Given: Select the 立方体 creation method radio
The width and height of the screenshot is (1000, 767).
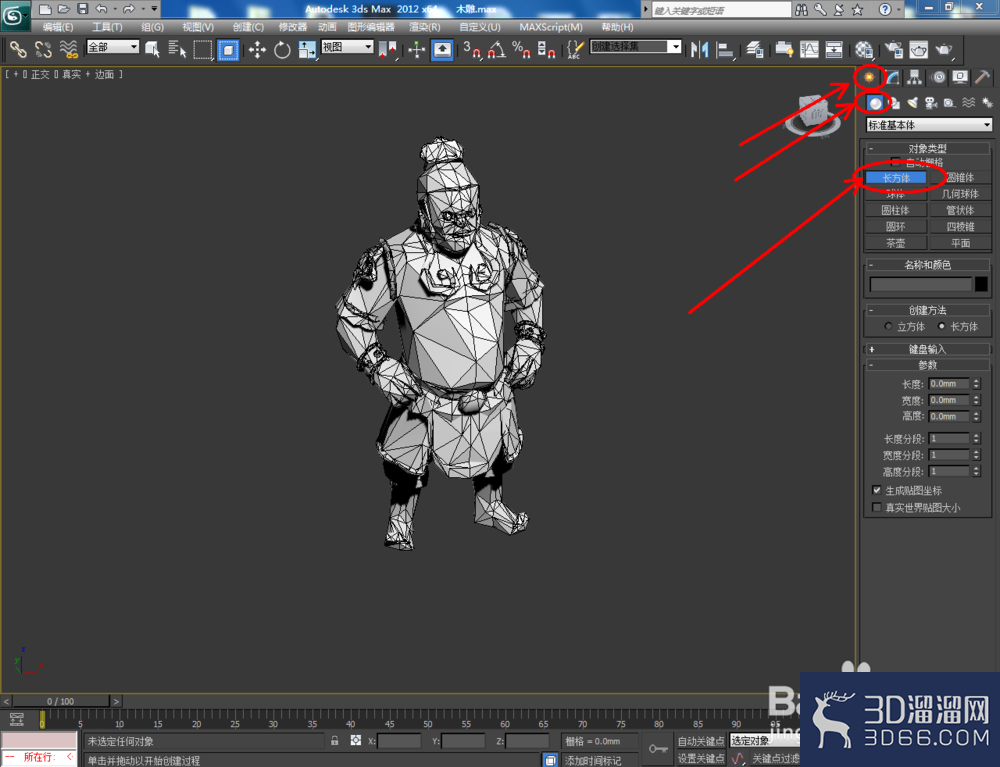Looking at the screenshot, I should point(888,326).
